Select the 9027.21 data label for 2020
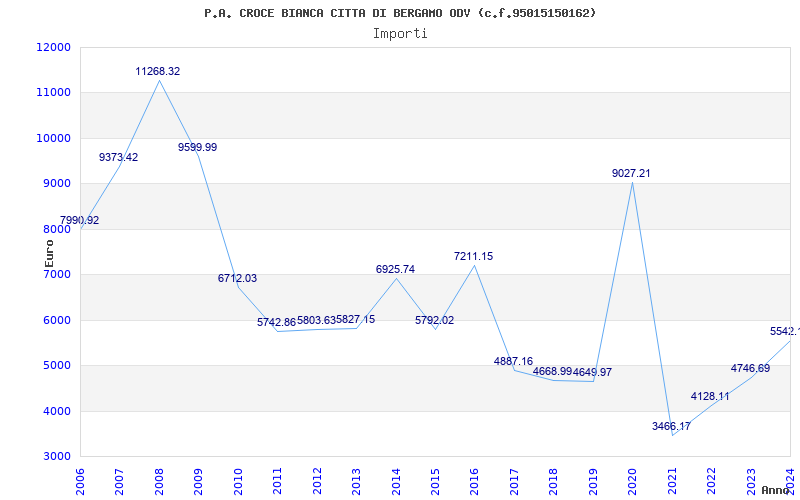Screen dimensions: 800x500 (631, 173)
